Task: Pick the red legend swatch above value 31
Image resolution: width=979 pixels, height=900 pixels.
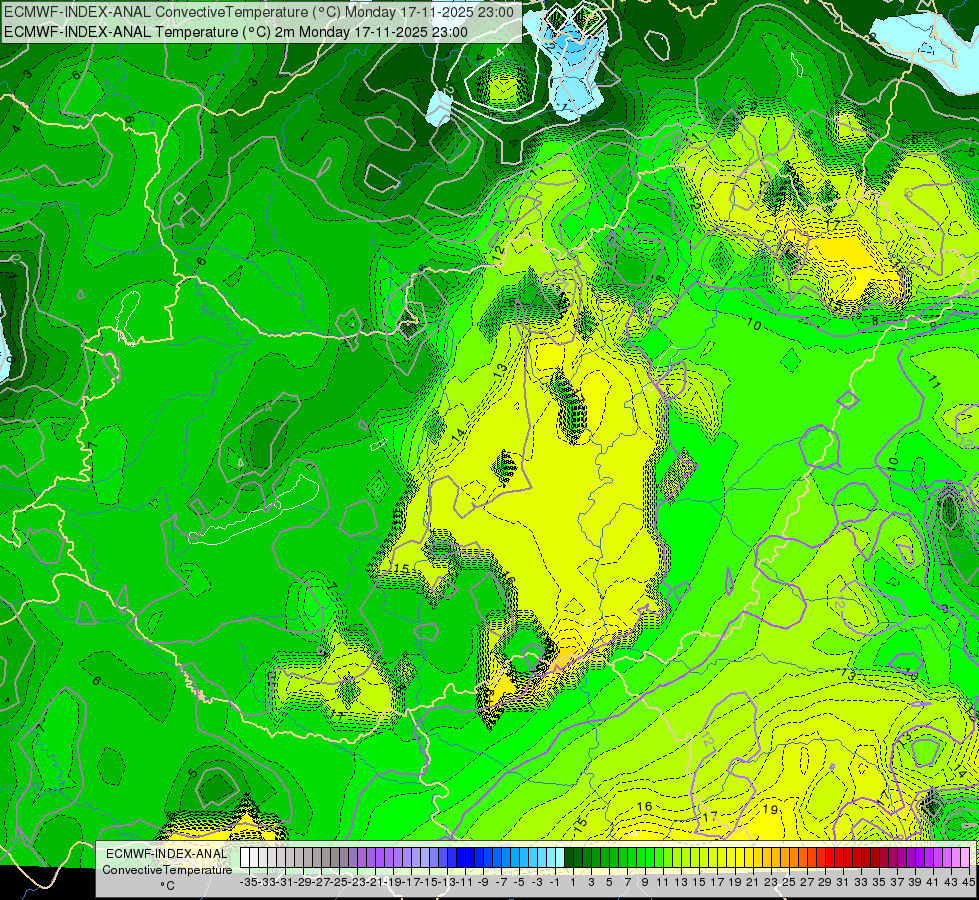Action: tap(839, 858)
